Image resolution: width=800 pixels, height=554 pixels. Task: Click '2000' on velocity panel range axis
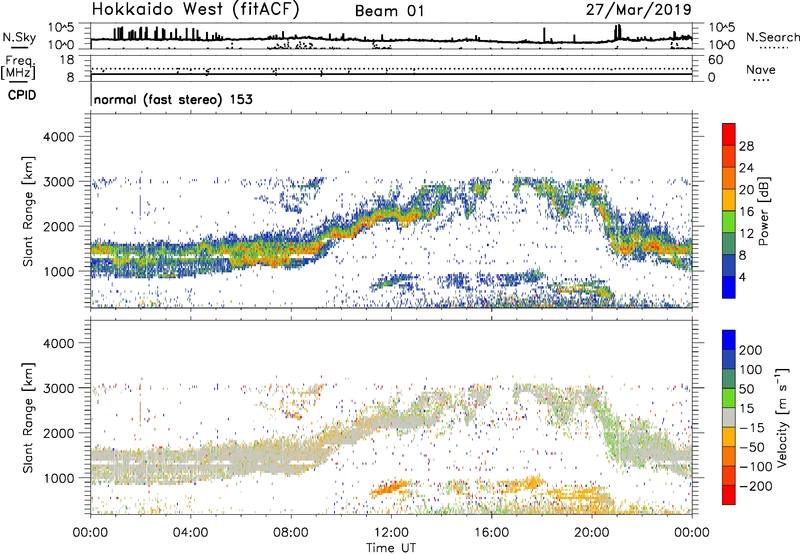tap(59, 433)
